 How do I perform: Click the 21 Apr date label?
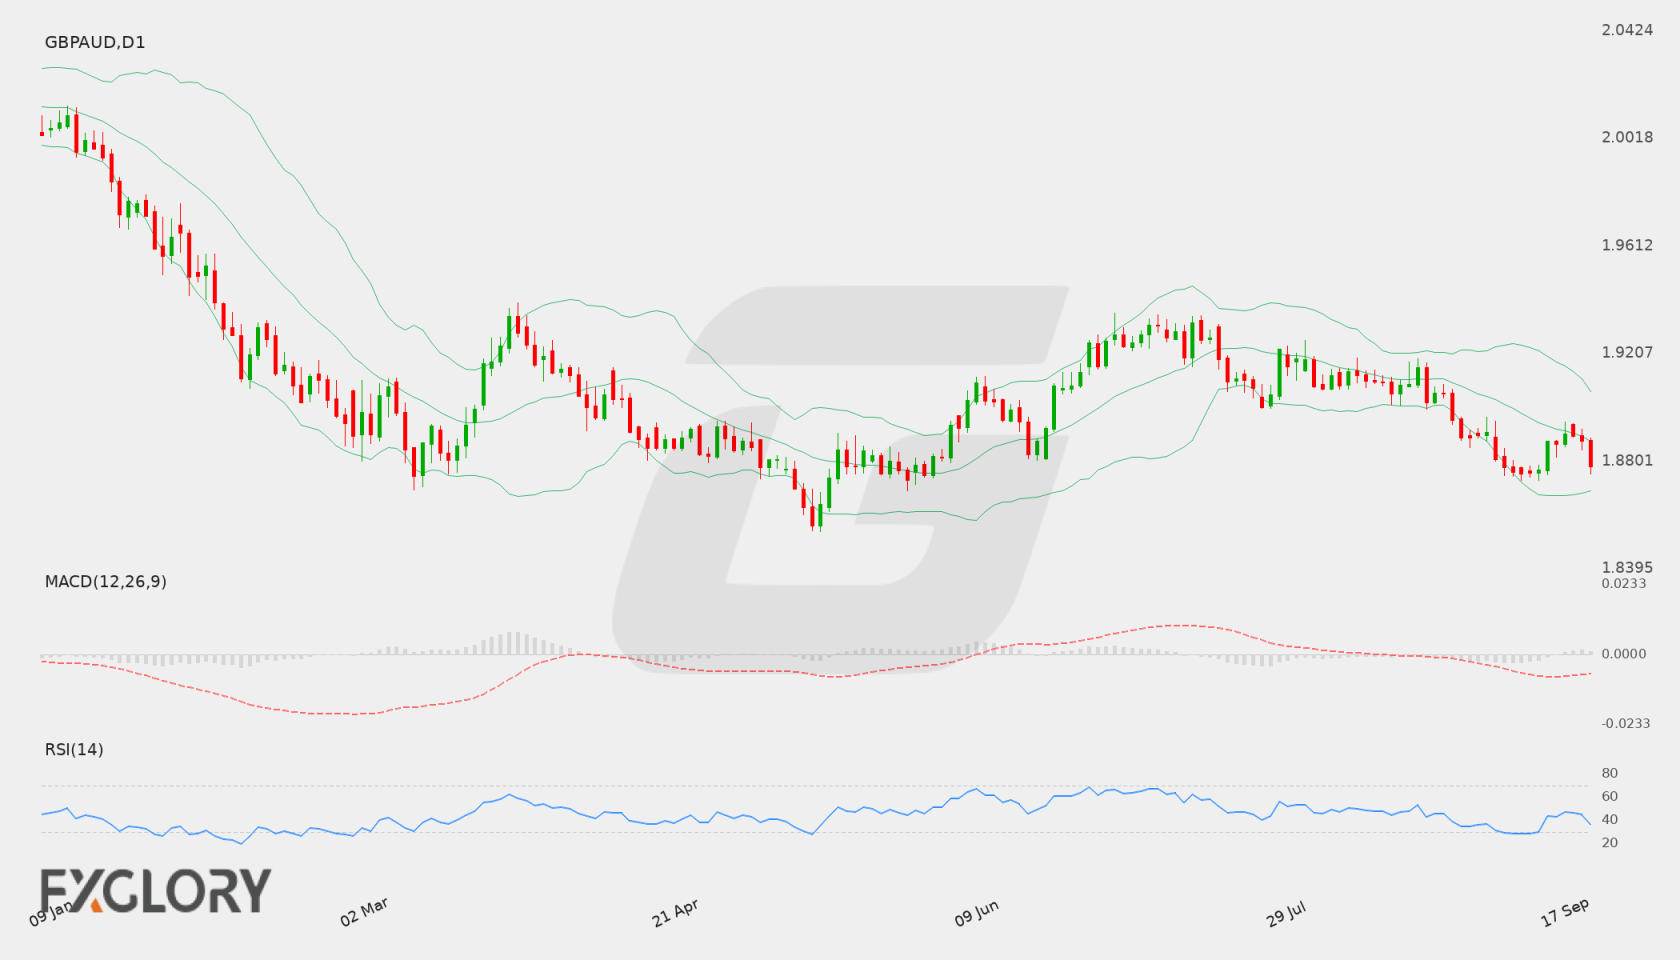(x=675, y=913)
